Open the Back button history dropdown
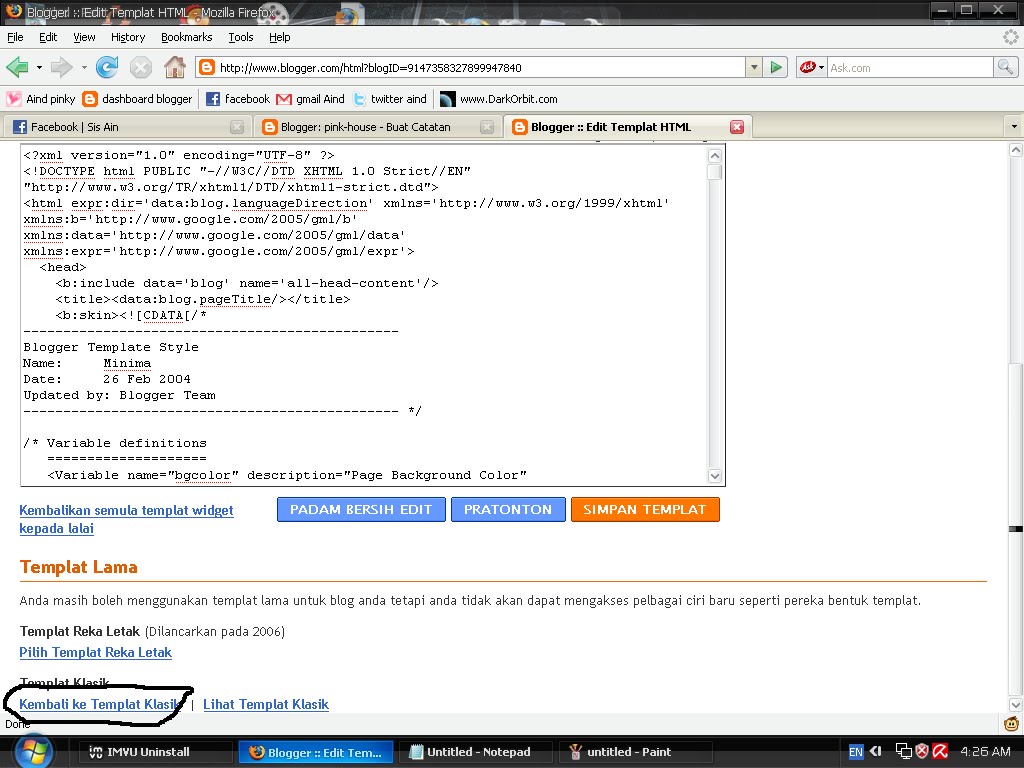Viewport: 1024px width, 768px height. coord(39,67)
